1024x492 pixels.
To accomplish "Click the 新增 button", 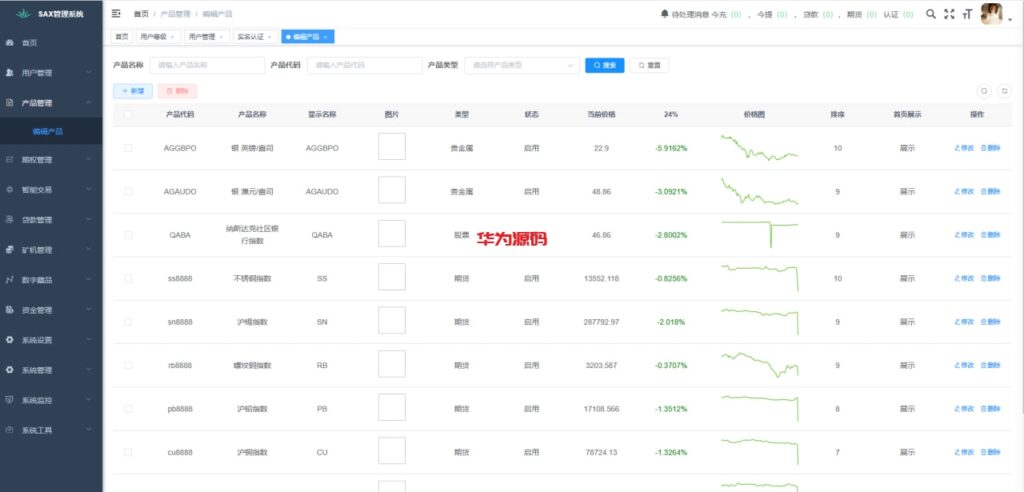I will coord(133,91).
